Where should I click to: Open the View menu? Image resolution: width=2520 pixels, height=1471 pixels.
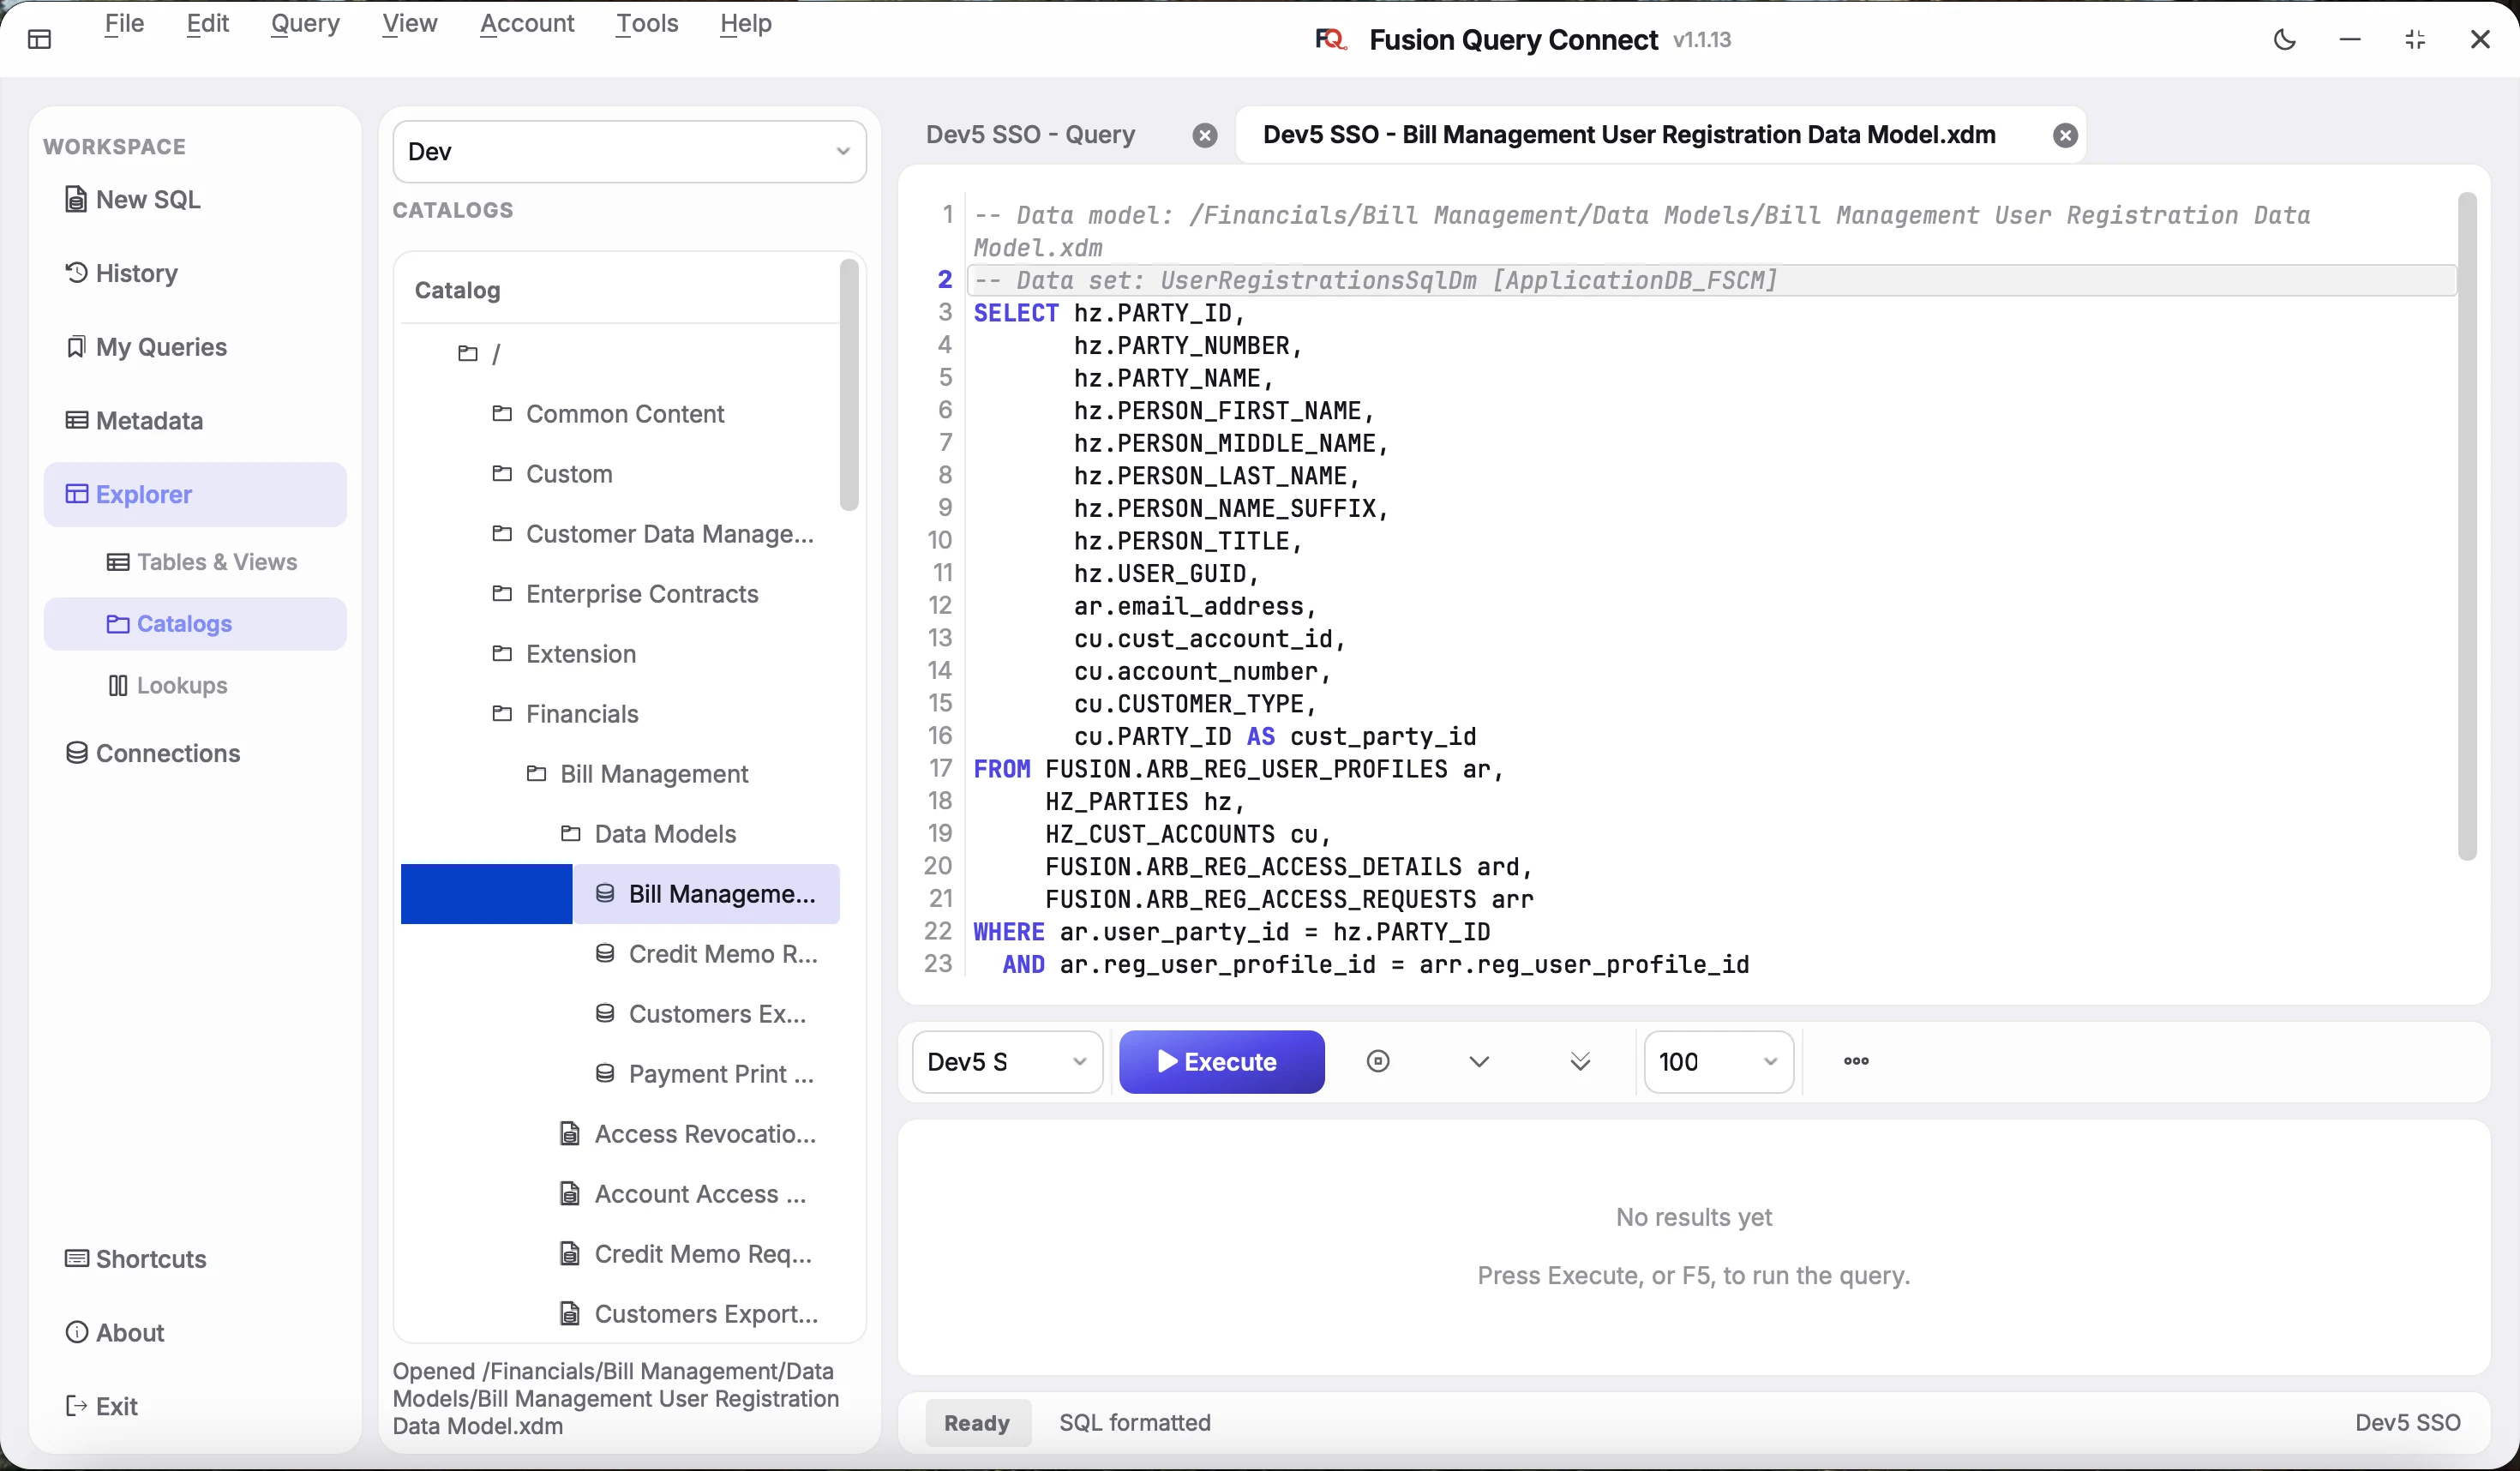tap(409, 23)
